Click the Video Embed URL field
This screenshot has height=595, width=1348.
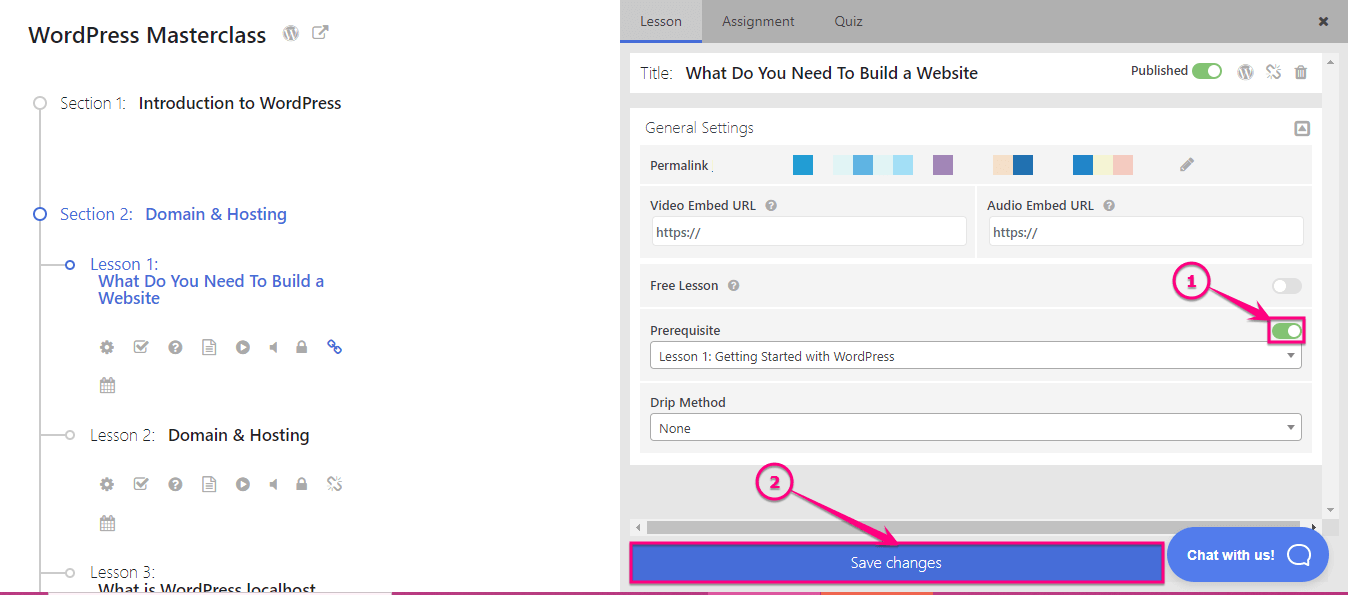pyautogui.click(x=809, y=232)
